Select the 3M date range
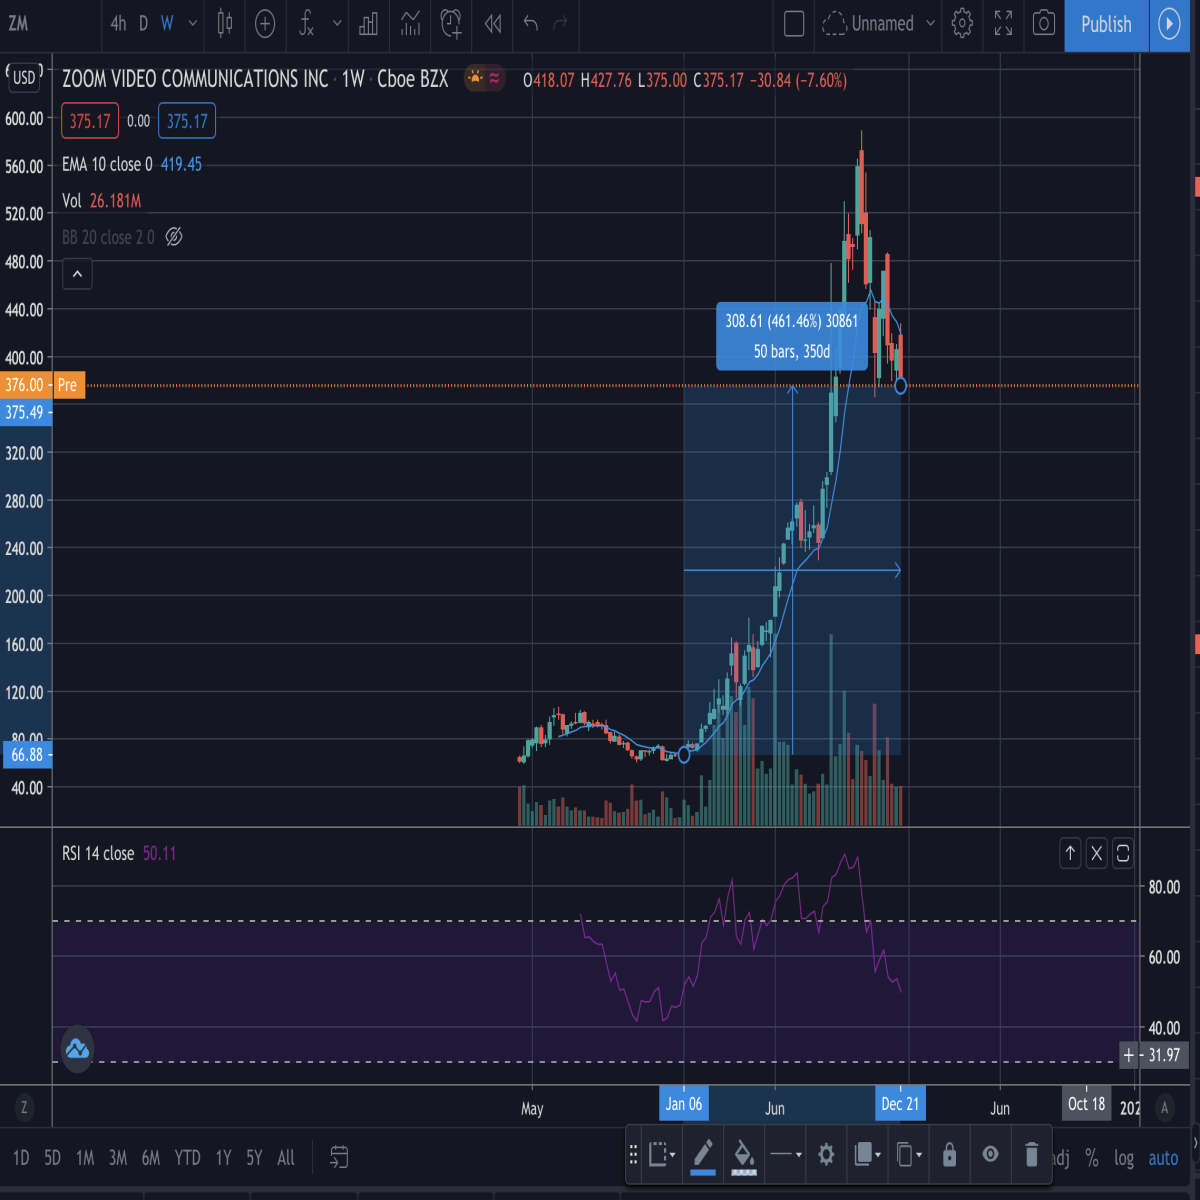Image resolution: width=1200 pixels, height=1200 pixels. tap(118, 1158)
